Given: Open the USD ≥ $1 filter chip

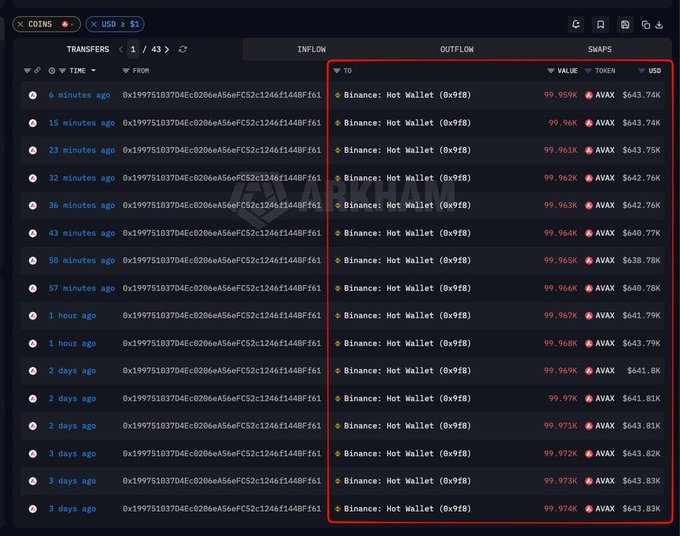Looking at the screenshot, I should click(x=120, y=24).
